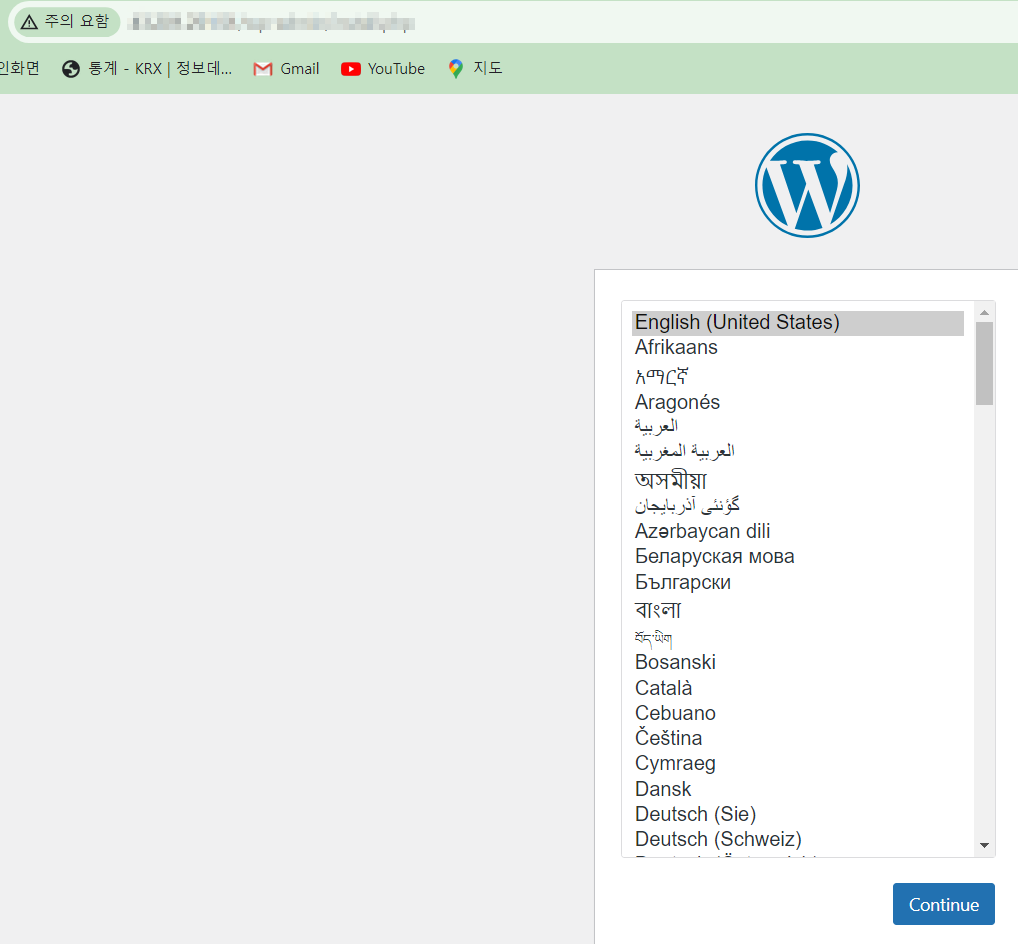Select Aragonés in language list
This screenshot has width=1018, height=944.
797,402
